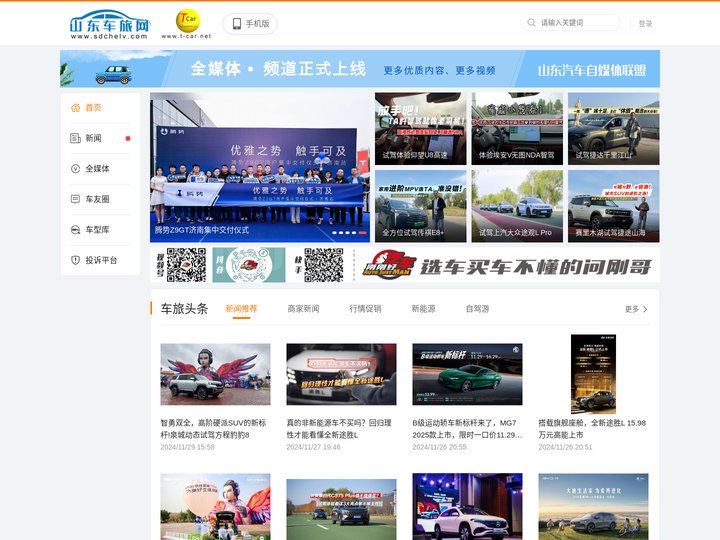Switch to the 新能源 tab
The height and width of the screenshot is (540, 720).
pyautogui.click(x=423, y=309)
